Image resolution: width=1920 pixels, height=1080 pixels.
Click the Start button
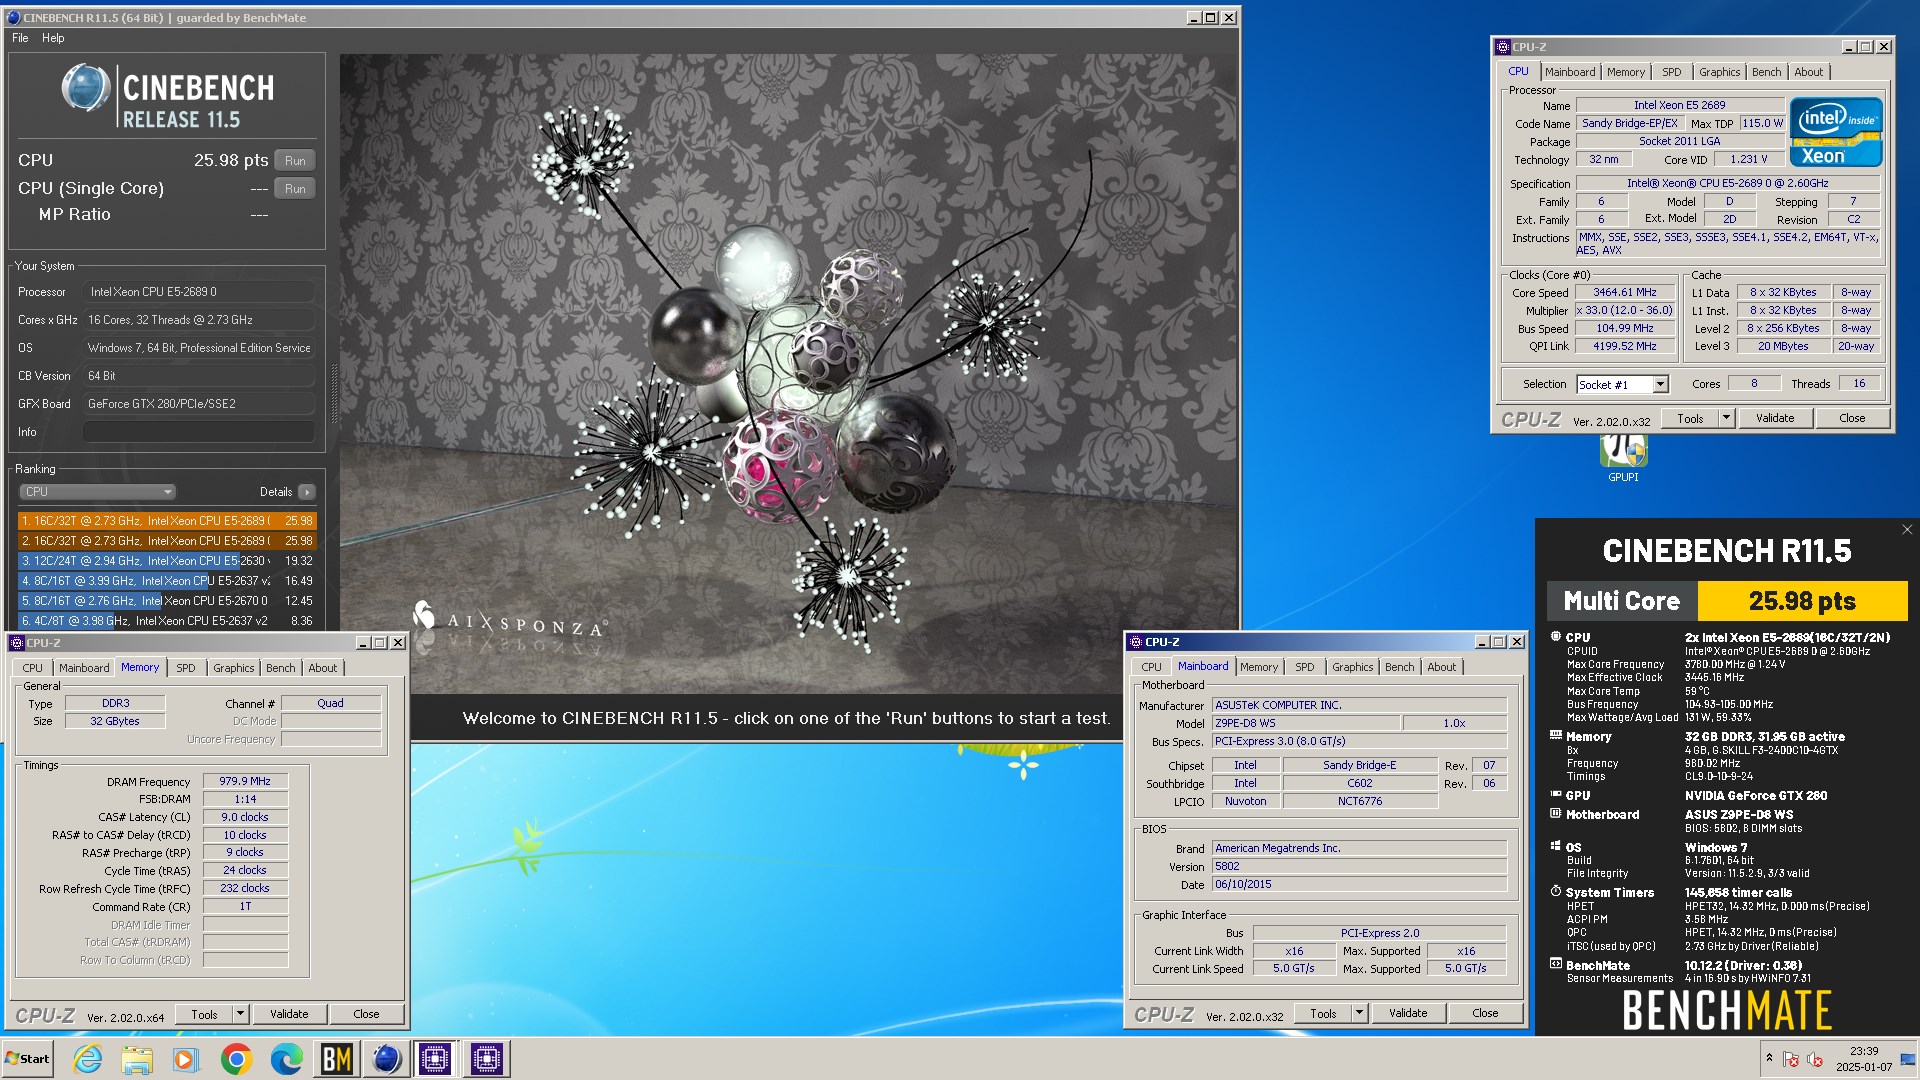point(27,1059)
